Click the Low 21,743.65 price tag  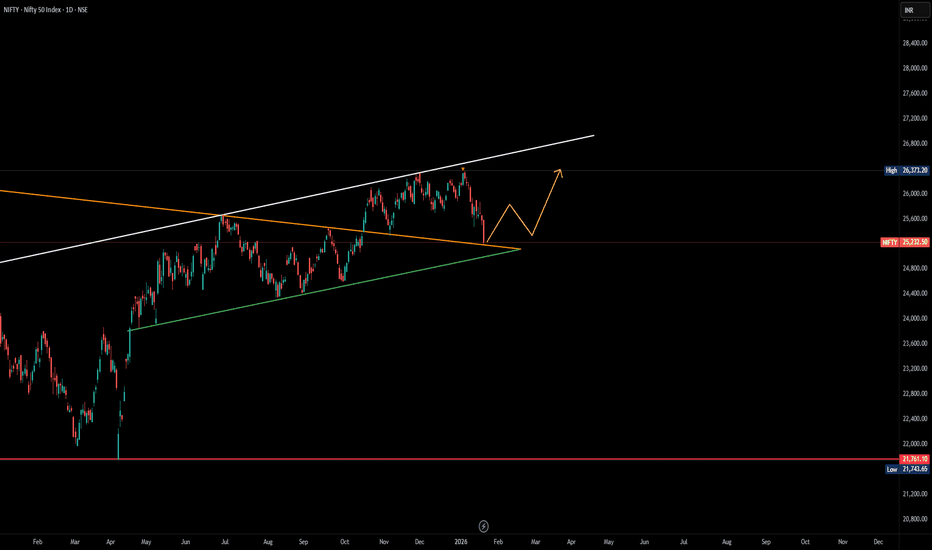pos(907,468)
